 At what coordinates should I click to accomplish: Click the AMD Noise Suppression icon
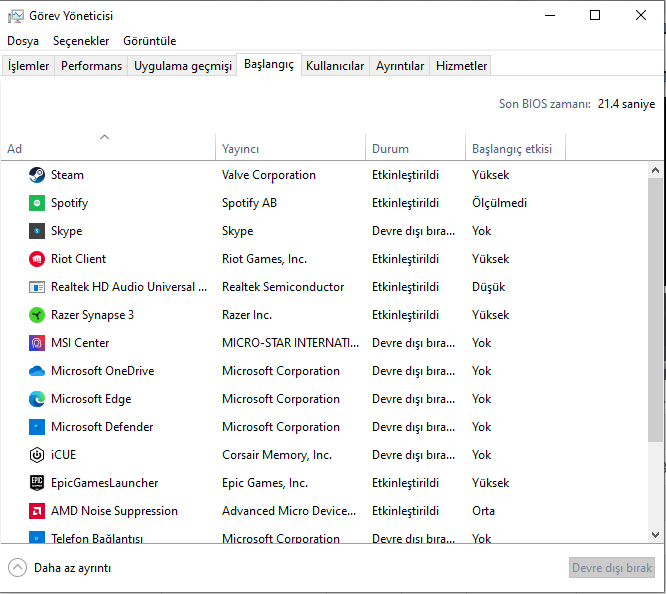click(37, 511)
